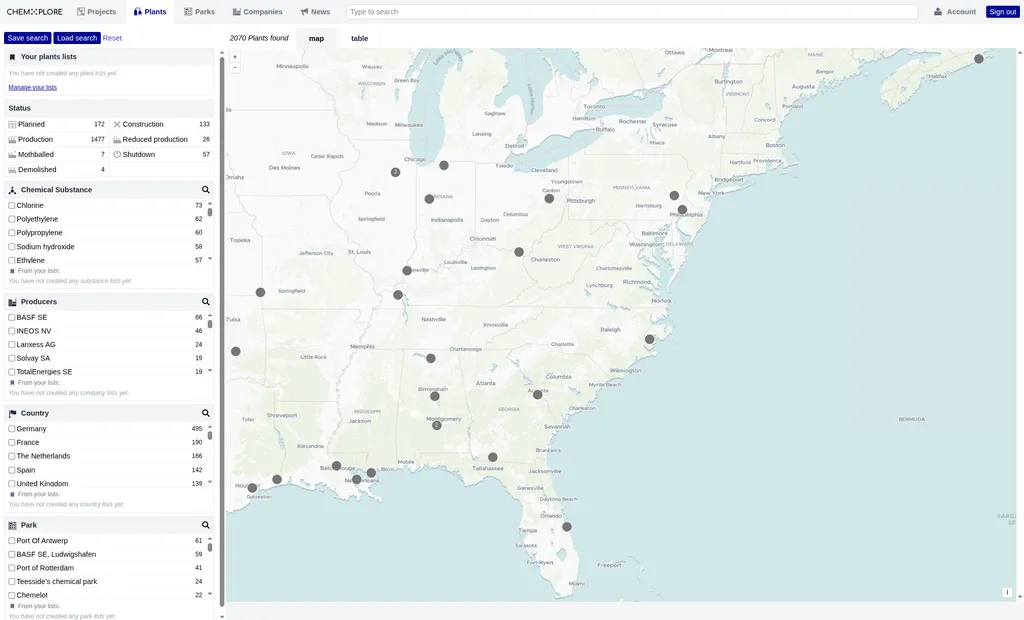The image size is (1024, 620).
Task: Click the cluster marker near Montgomery
Action: click(x=436, y=425)
